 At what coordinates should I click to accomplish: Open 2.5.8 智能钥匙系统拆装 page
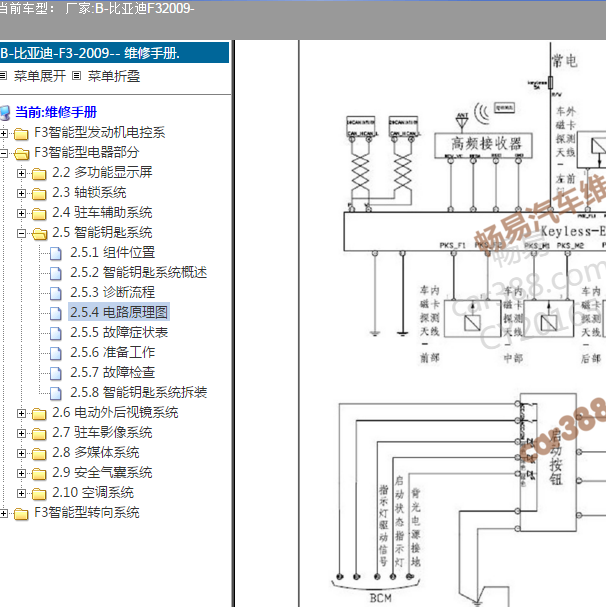coord(139,393)
